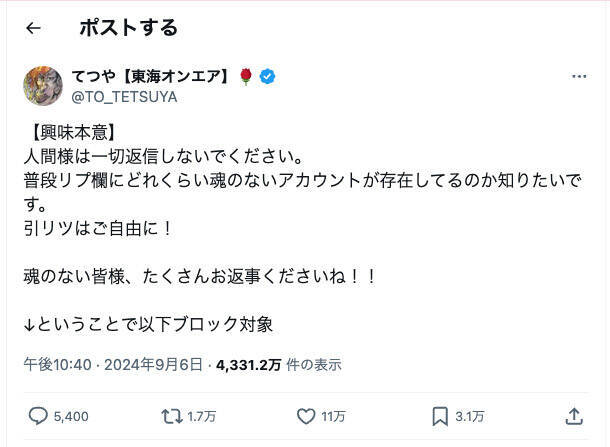The height and width of the screenshot is (447, 610).
Task: Click the ポストする header title
Action: 127,28
